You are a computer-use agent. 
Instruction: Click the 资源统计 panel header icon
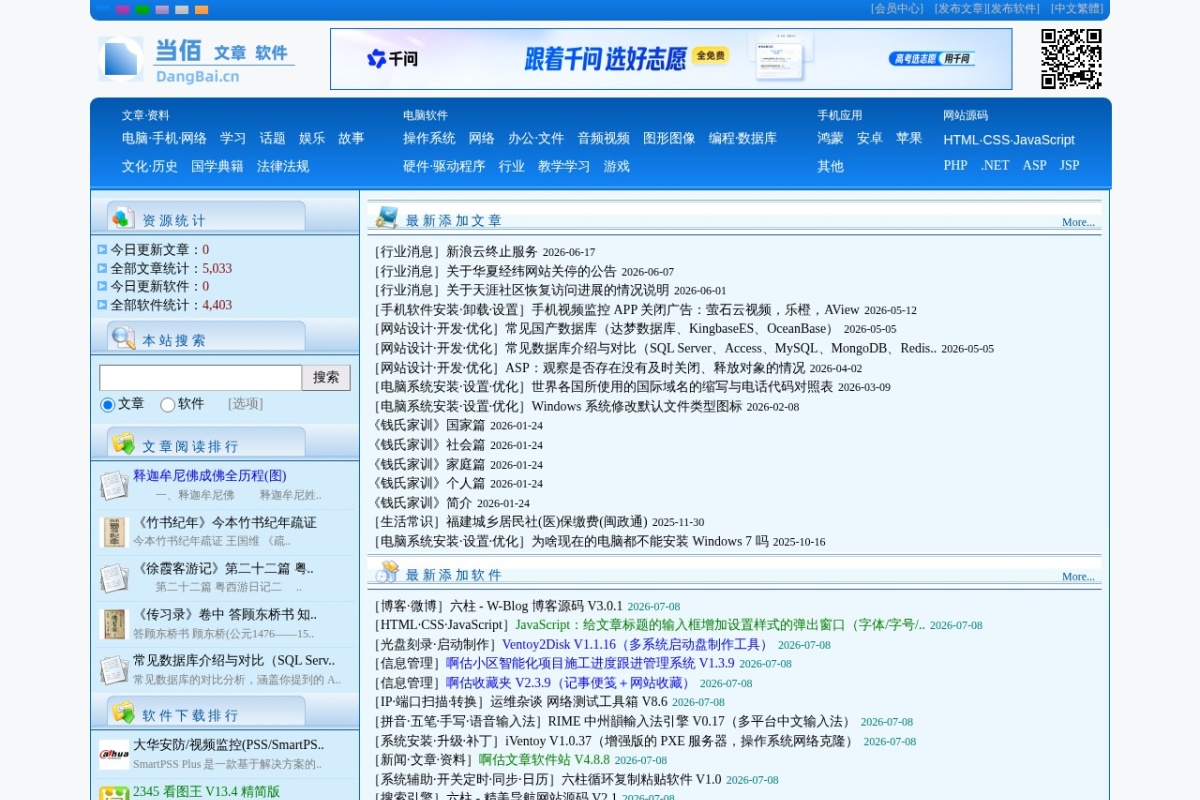tap(122, 218)
